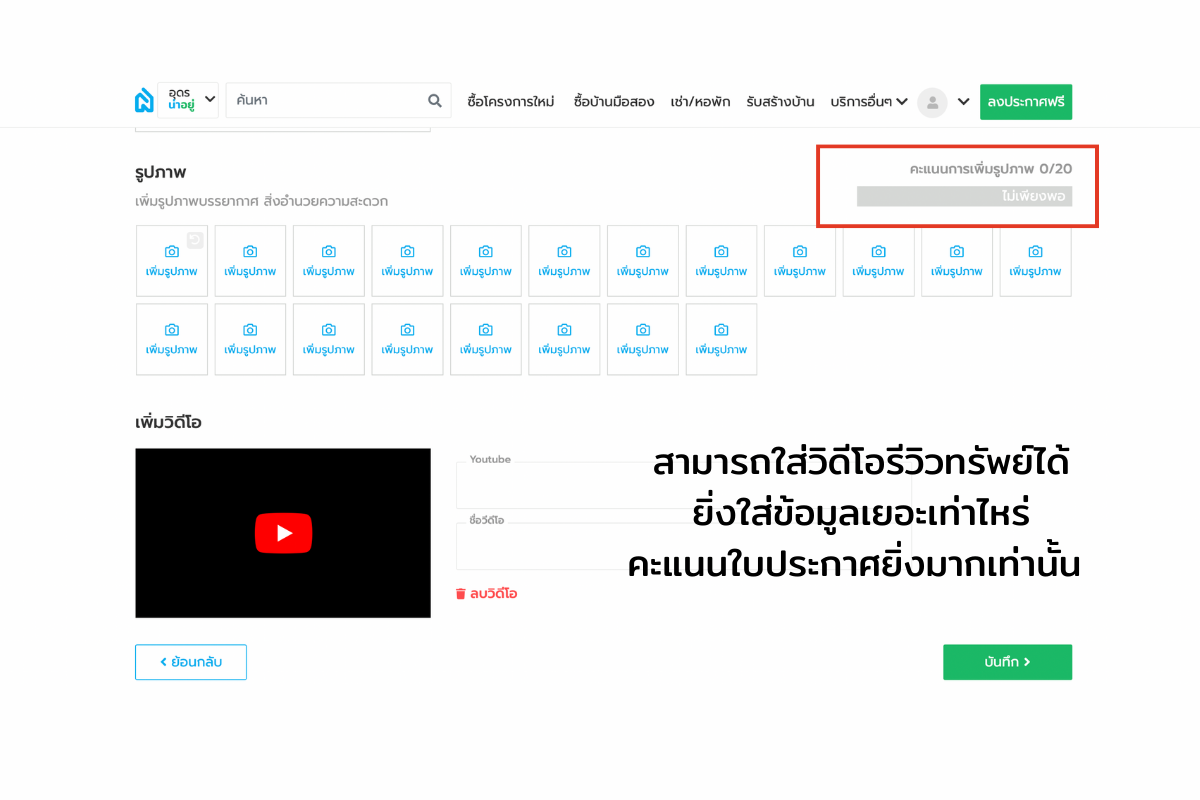Click the ย้อนกลับ back button
The height and width of the screenshot is (800, 1200).
191,662
